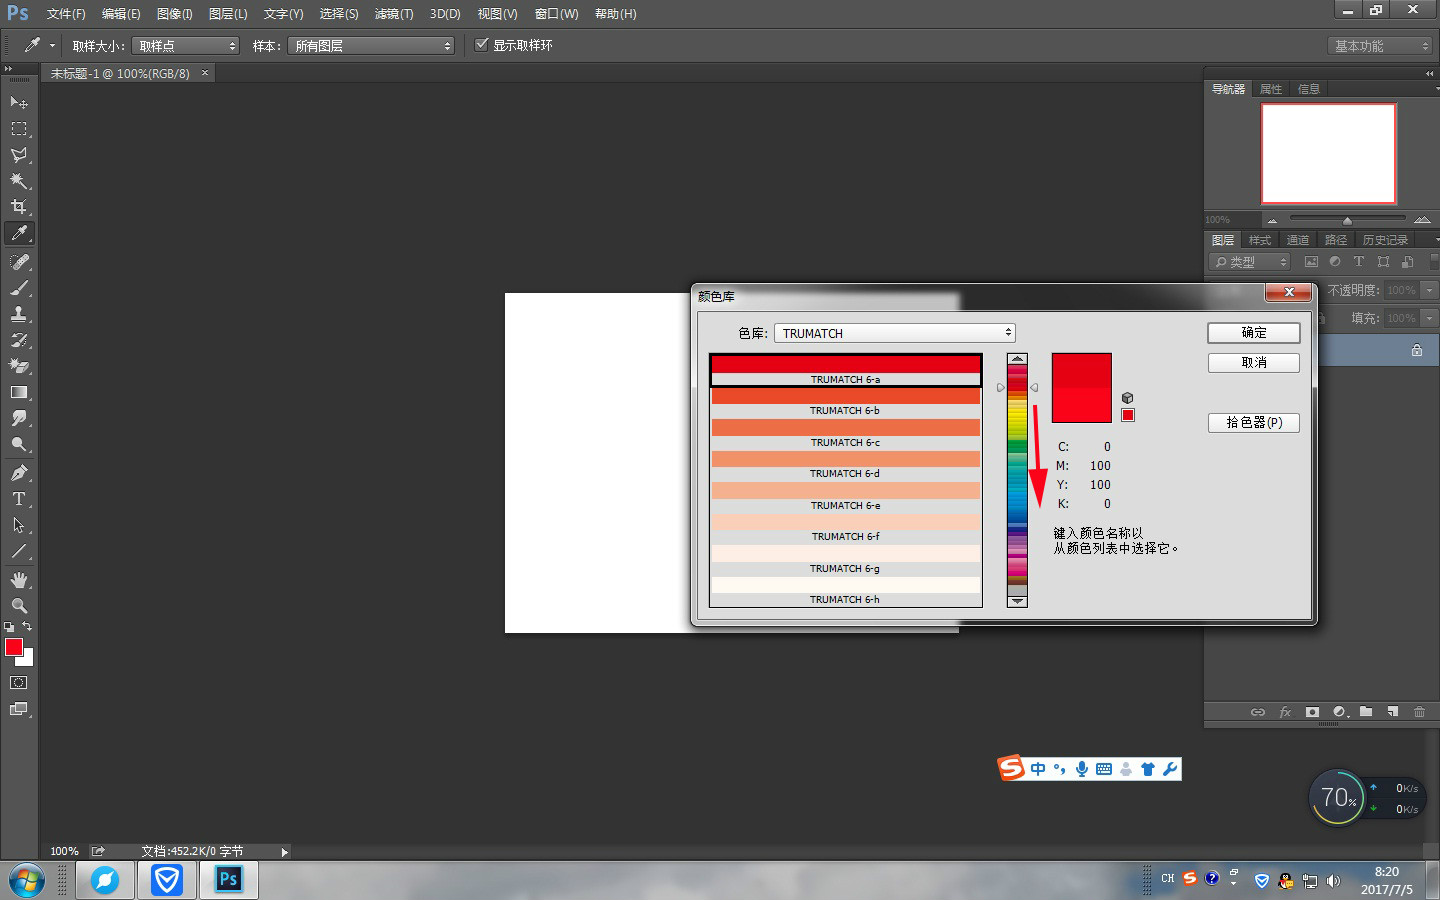Click the color list scroll-down arrow
Viewport: 1440px width, 900px height.
tap(1017, 601)
